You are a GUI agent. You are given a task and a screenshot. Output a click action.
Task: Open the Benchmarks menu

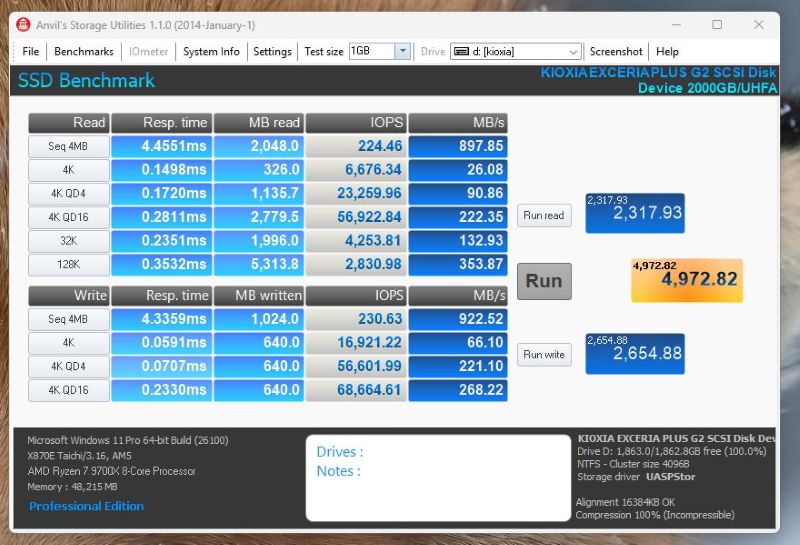tap(84, 52)
